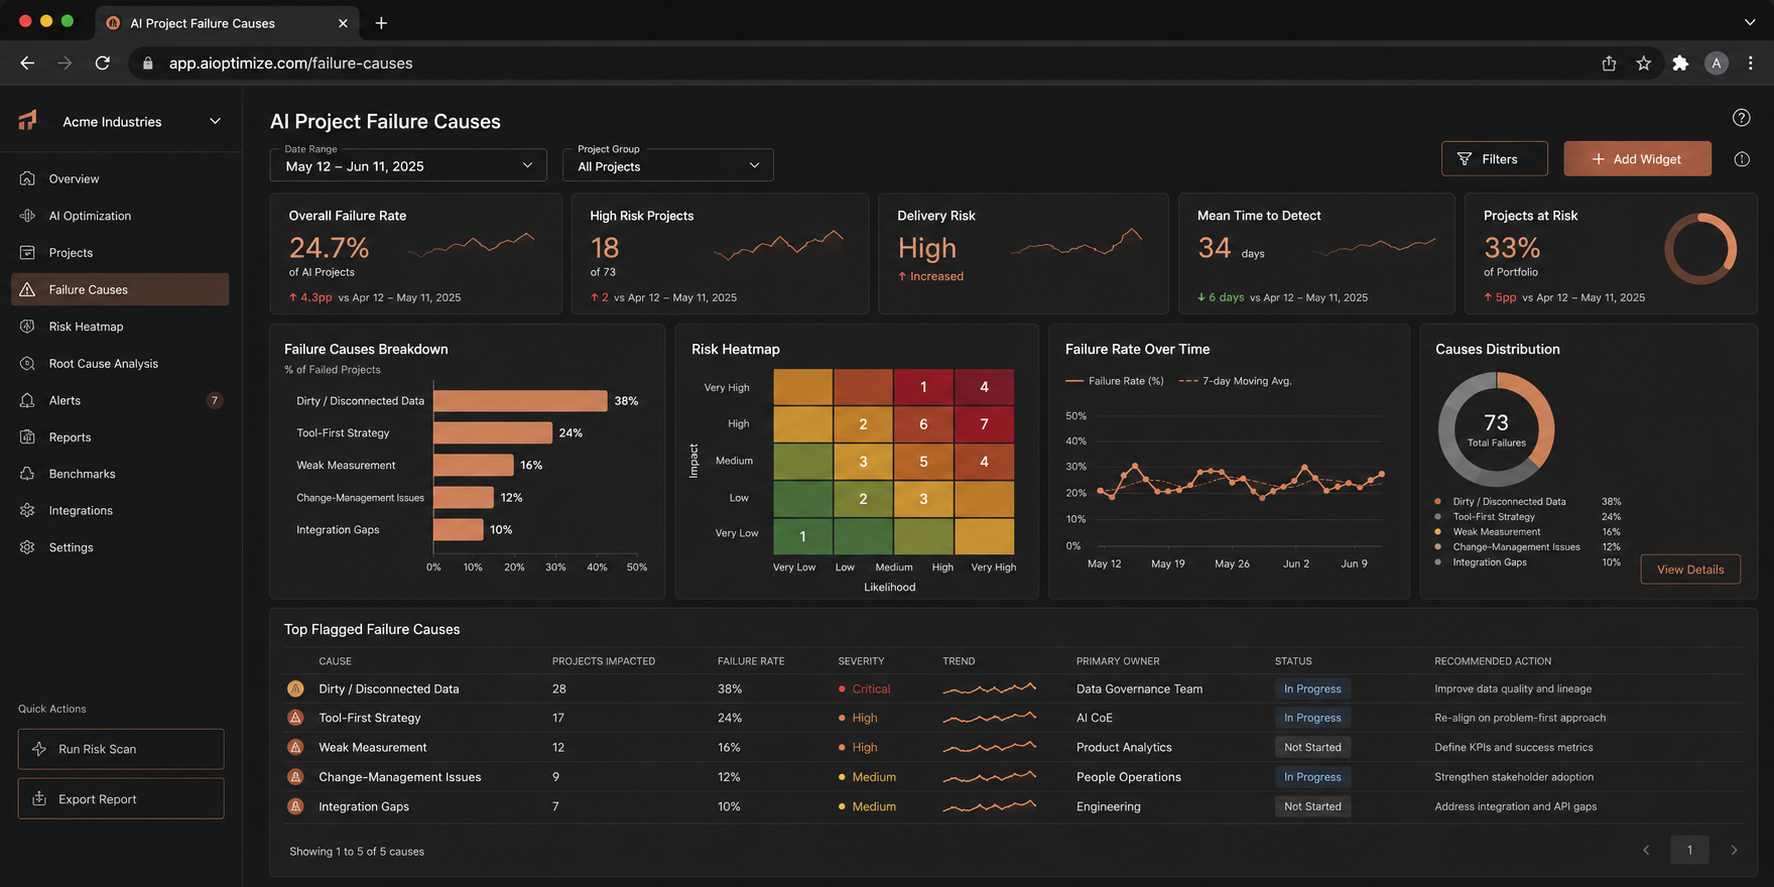Click the Projects sidebar icon
Image resolution: width=1774 pixels, height=887 pixels.
click(27, 253)
